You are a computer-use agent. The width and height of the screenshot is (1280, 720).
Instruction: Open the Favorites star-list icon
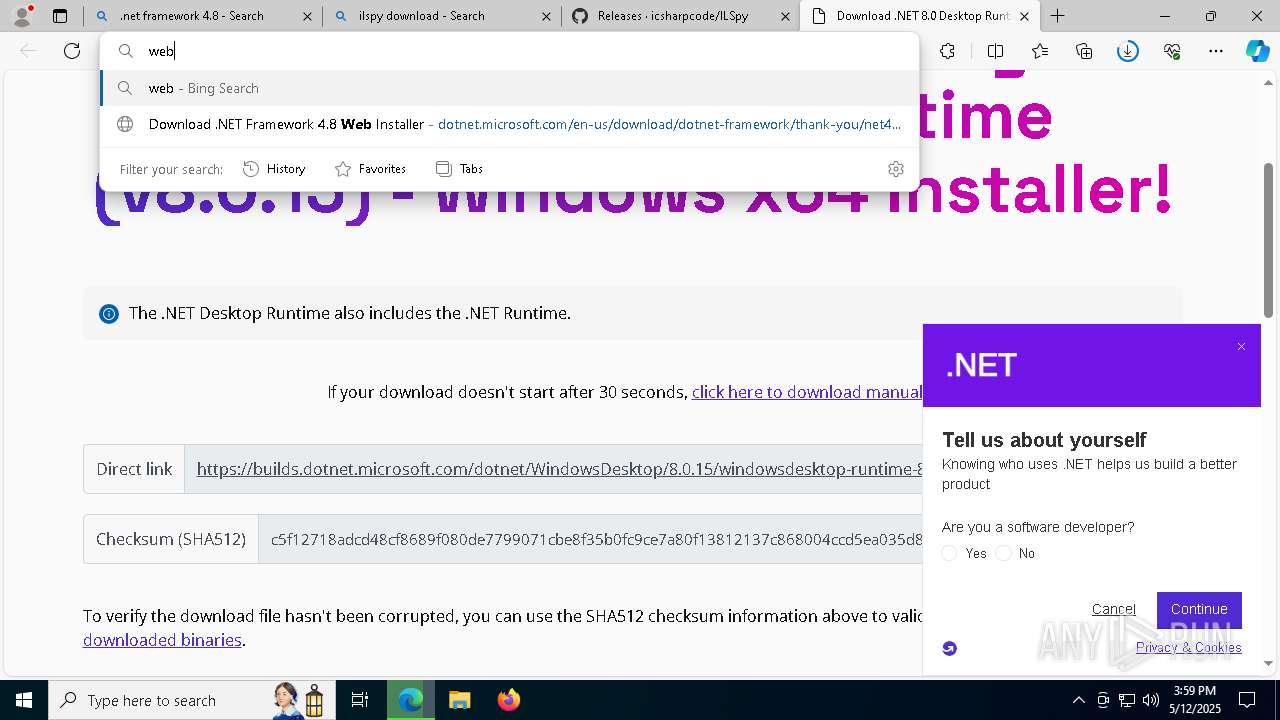(1040, 51)
